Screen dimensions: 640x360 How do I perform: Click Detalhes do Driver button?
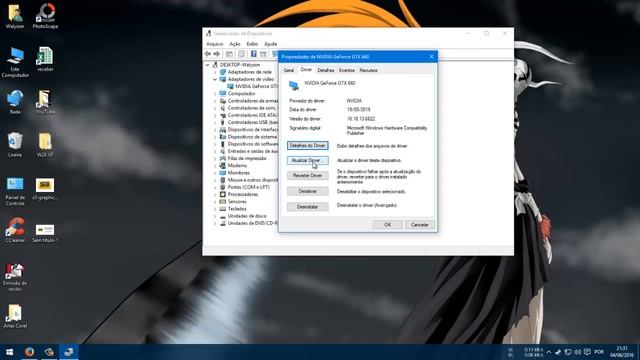tap(307, 146)
